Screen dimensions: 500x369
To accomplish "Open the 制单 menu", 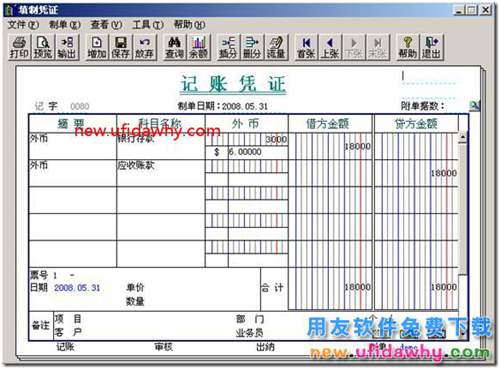I will [65, 25].
